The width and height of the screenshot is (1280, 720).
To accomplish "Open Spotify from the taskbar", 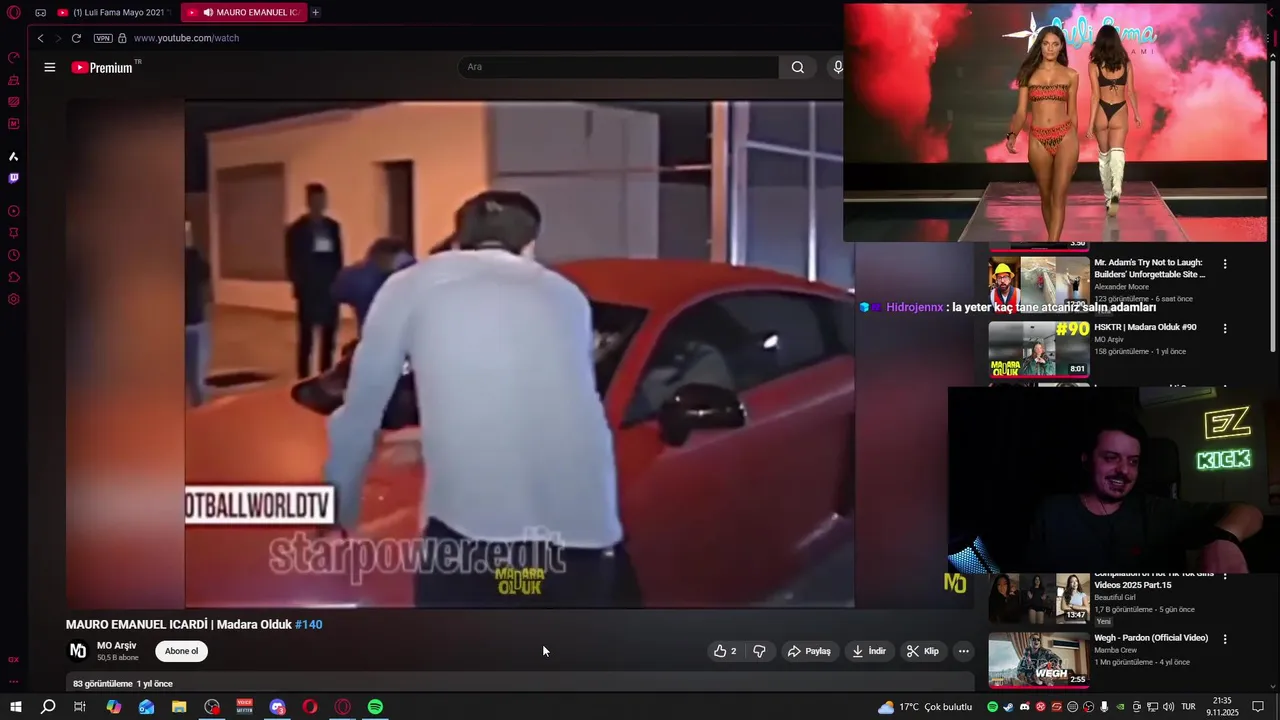I will 375,707.
